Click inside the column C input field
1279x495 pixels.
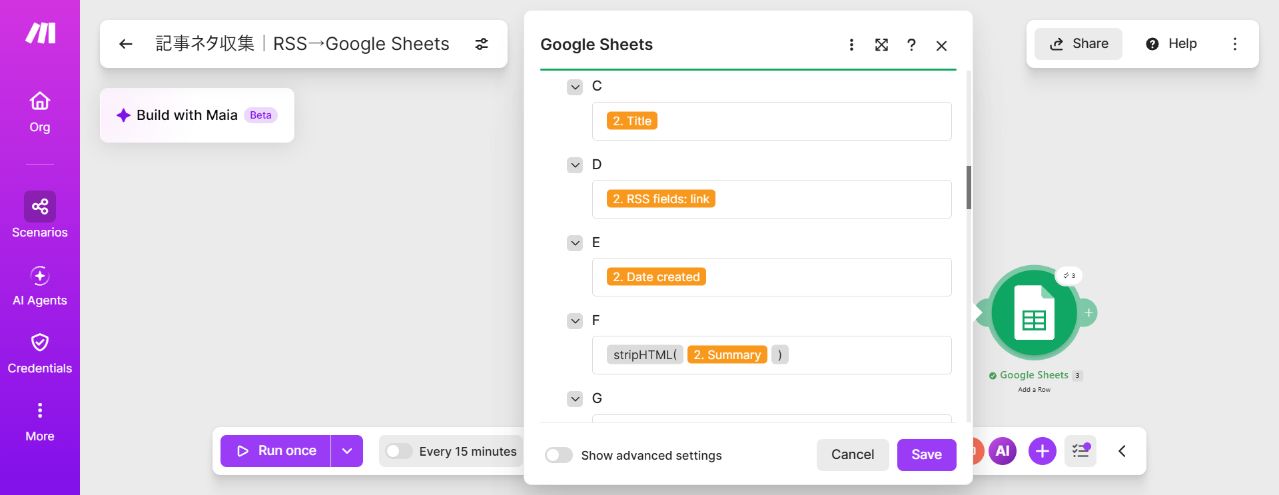click(x=771, y=121)
